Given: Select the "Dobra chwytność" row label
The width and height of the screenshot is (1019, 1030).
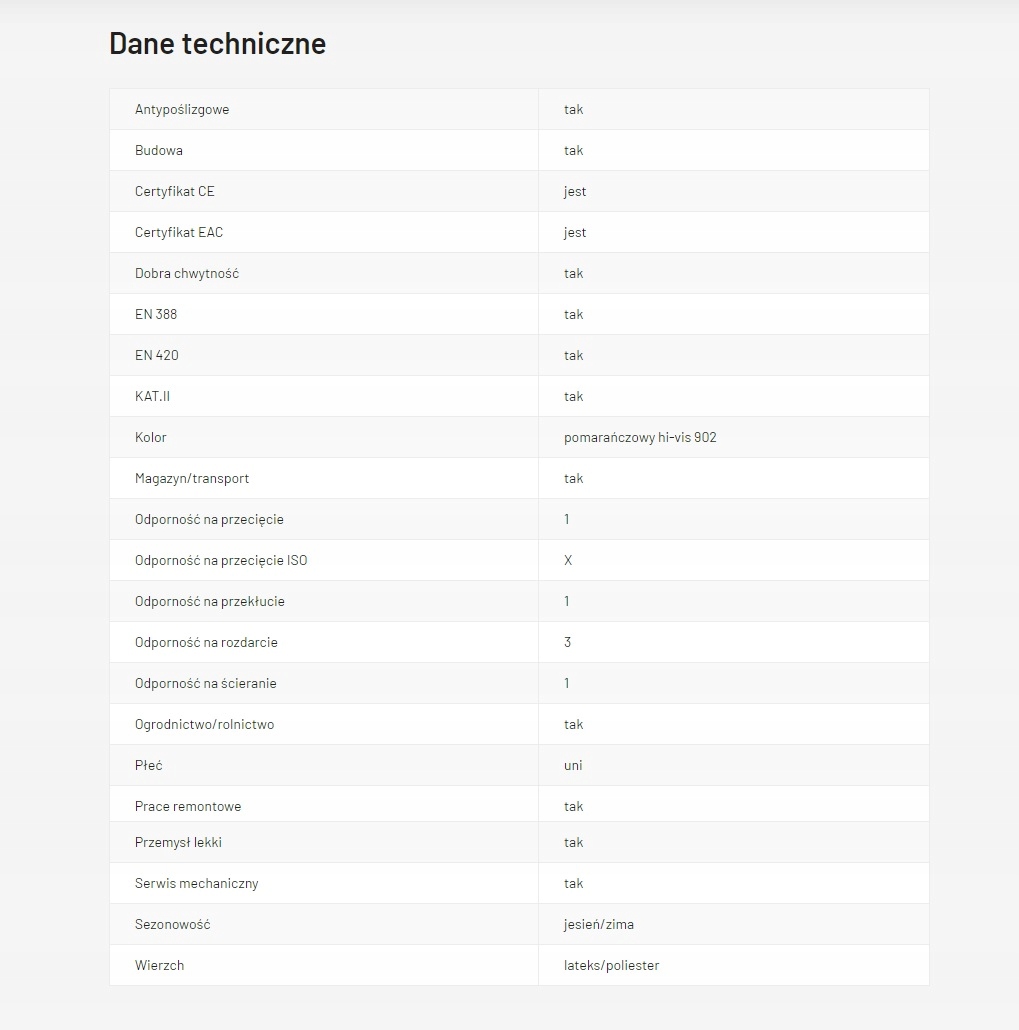Looking at the screenshot, I should (187, 273).
